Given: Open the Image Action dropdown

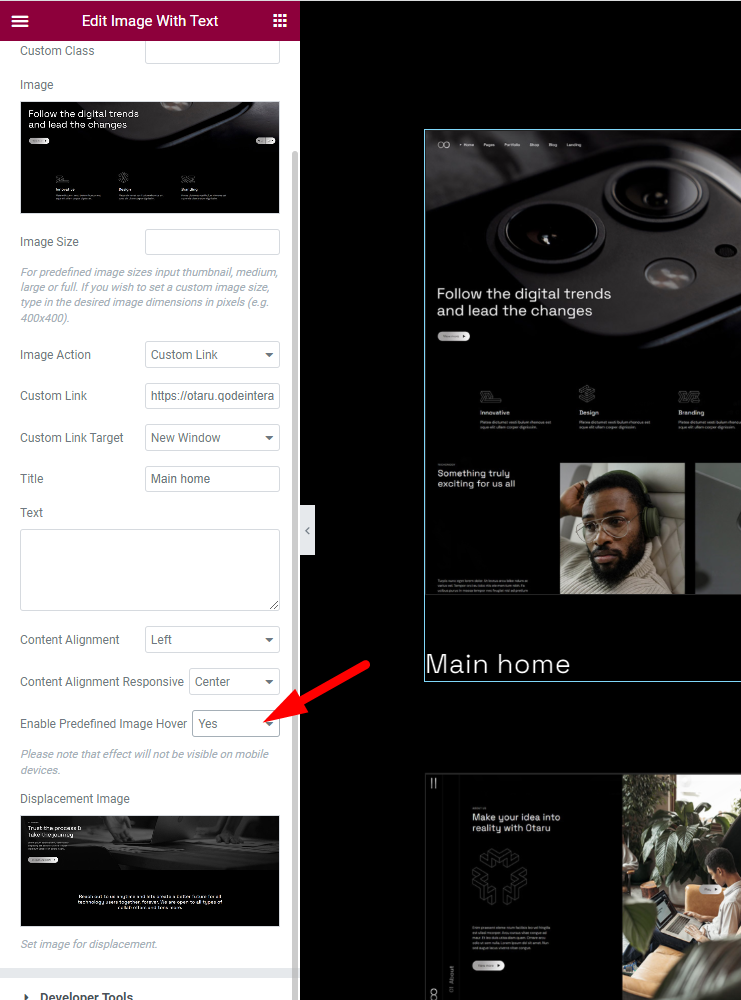Looking at the screenshot, I should point(212,355).
